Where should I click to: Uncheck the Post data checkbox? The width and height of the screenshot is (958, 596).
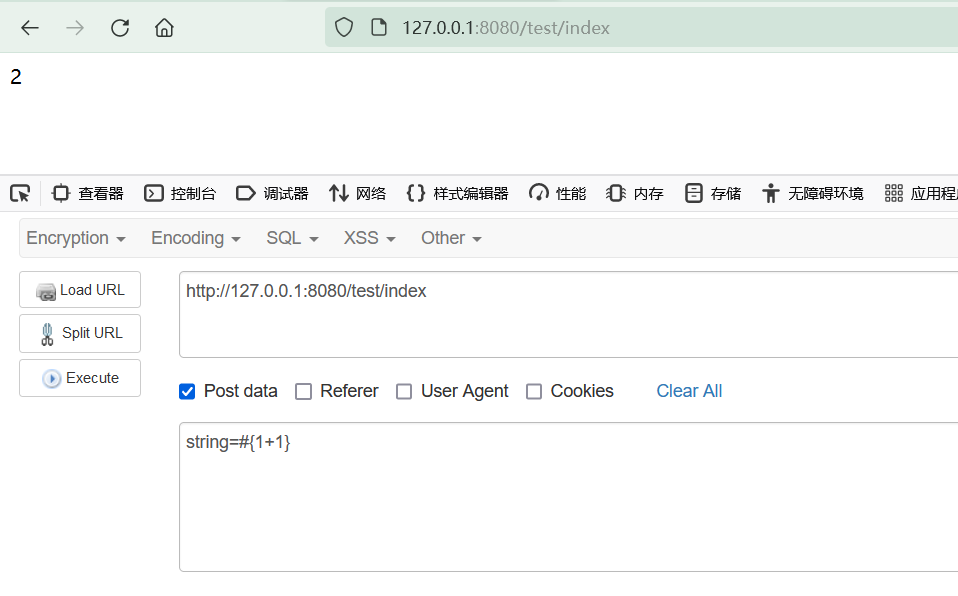tap(187, 391)
